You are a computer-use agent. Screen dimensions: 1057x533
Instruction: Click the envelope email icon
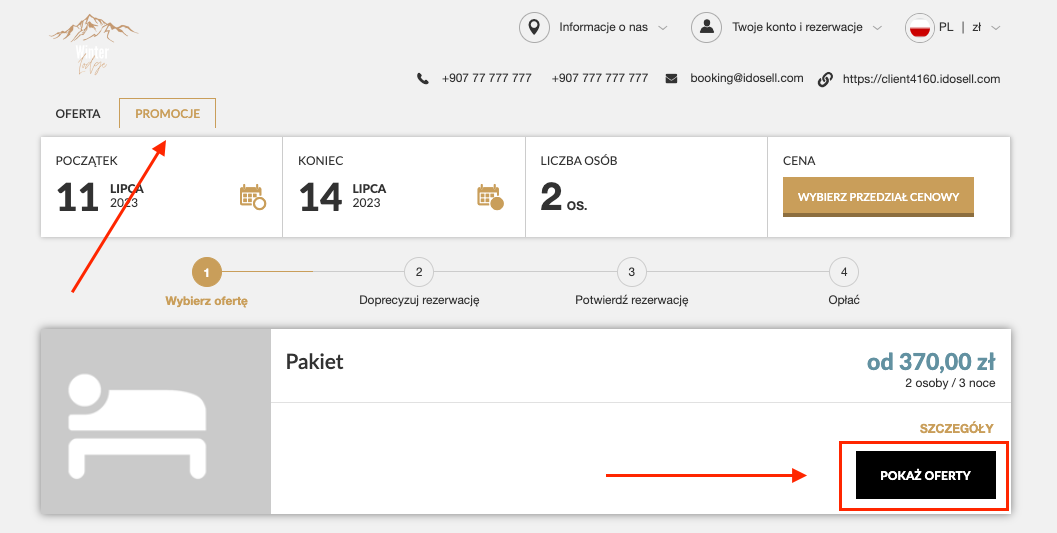[671, 79]
